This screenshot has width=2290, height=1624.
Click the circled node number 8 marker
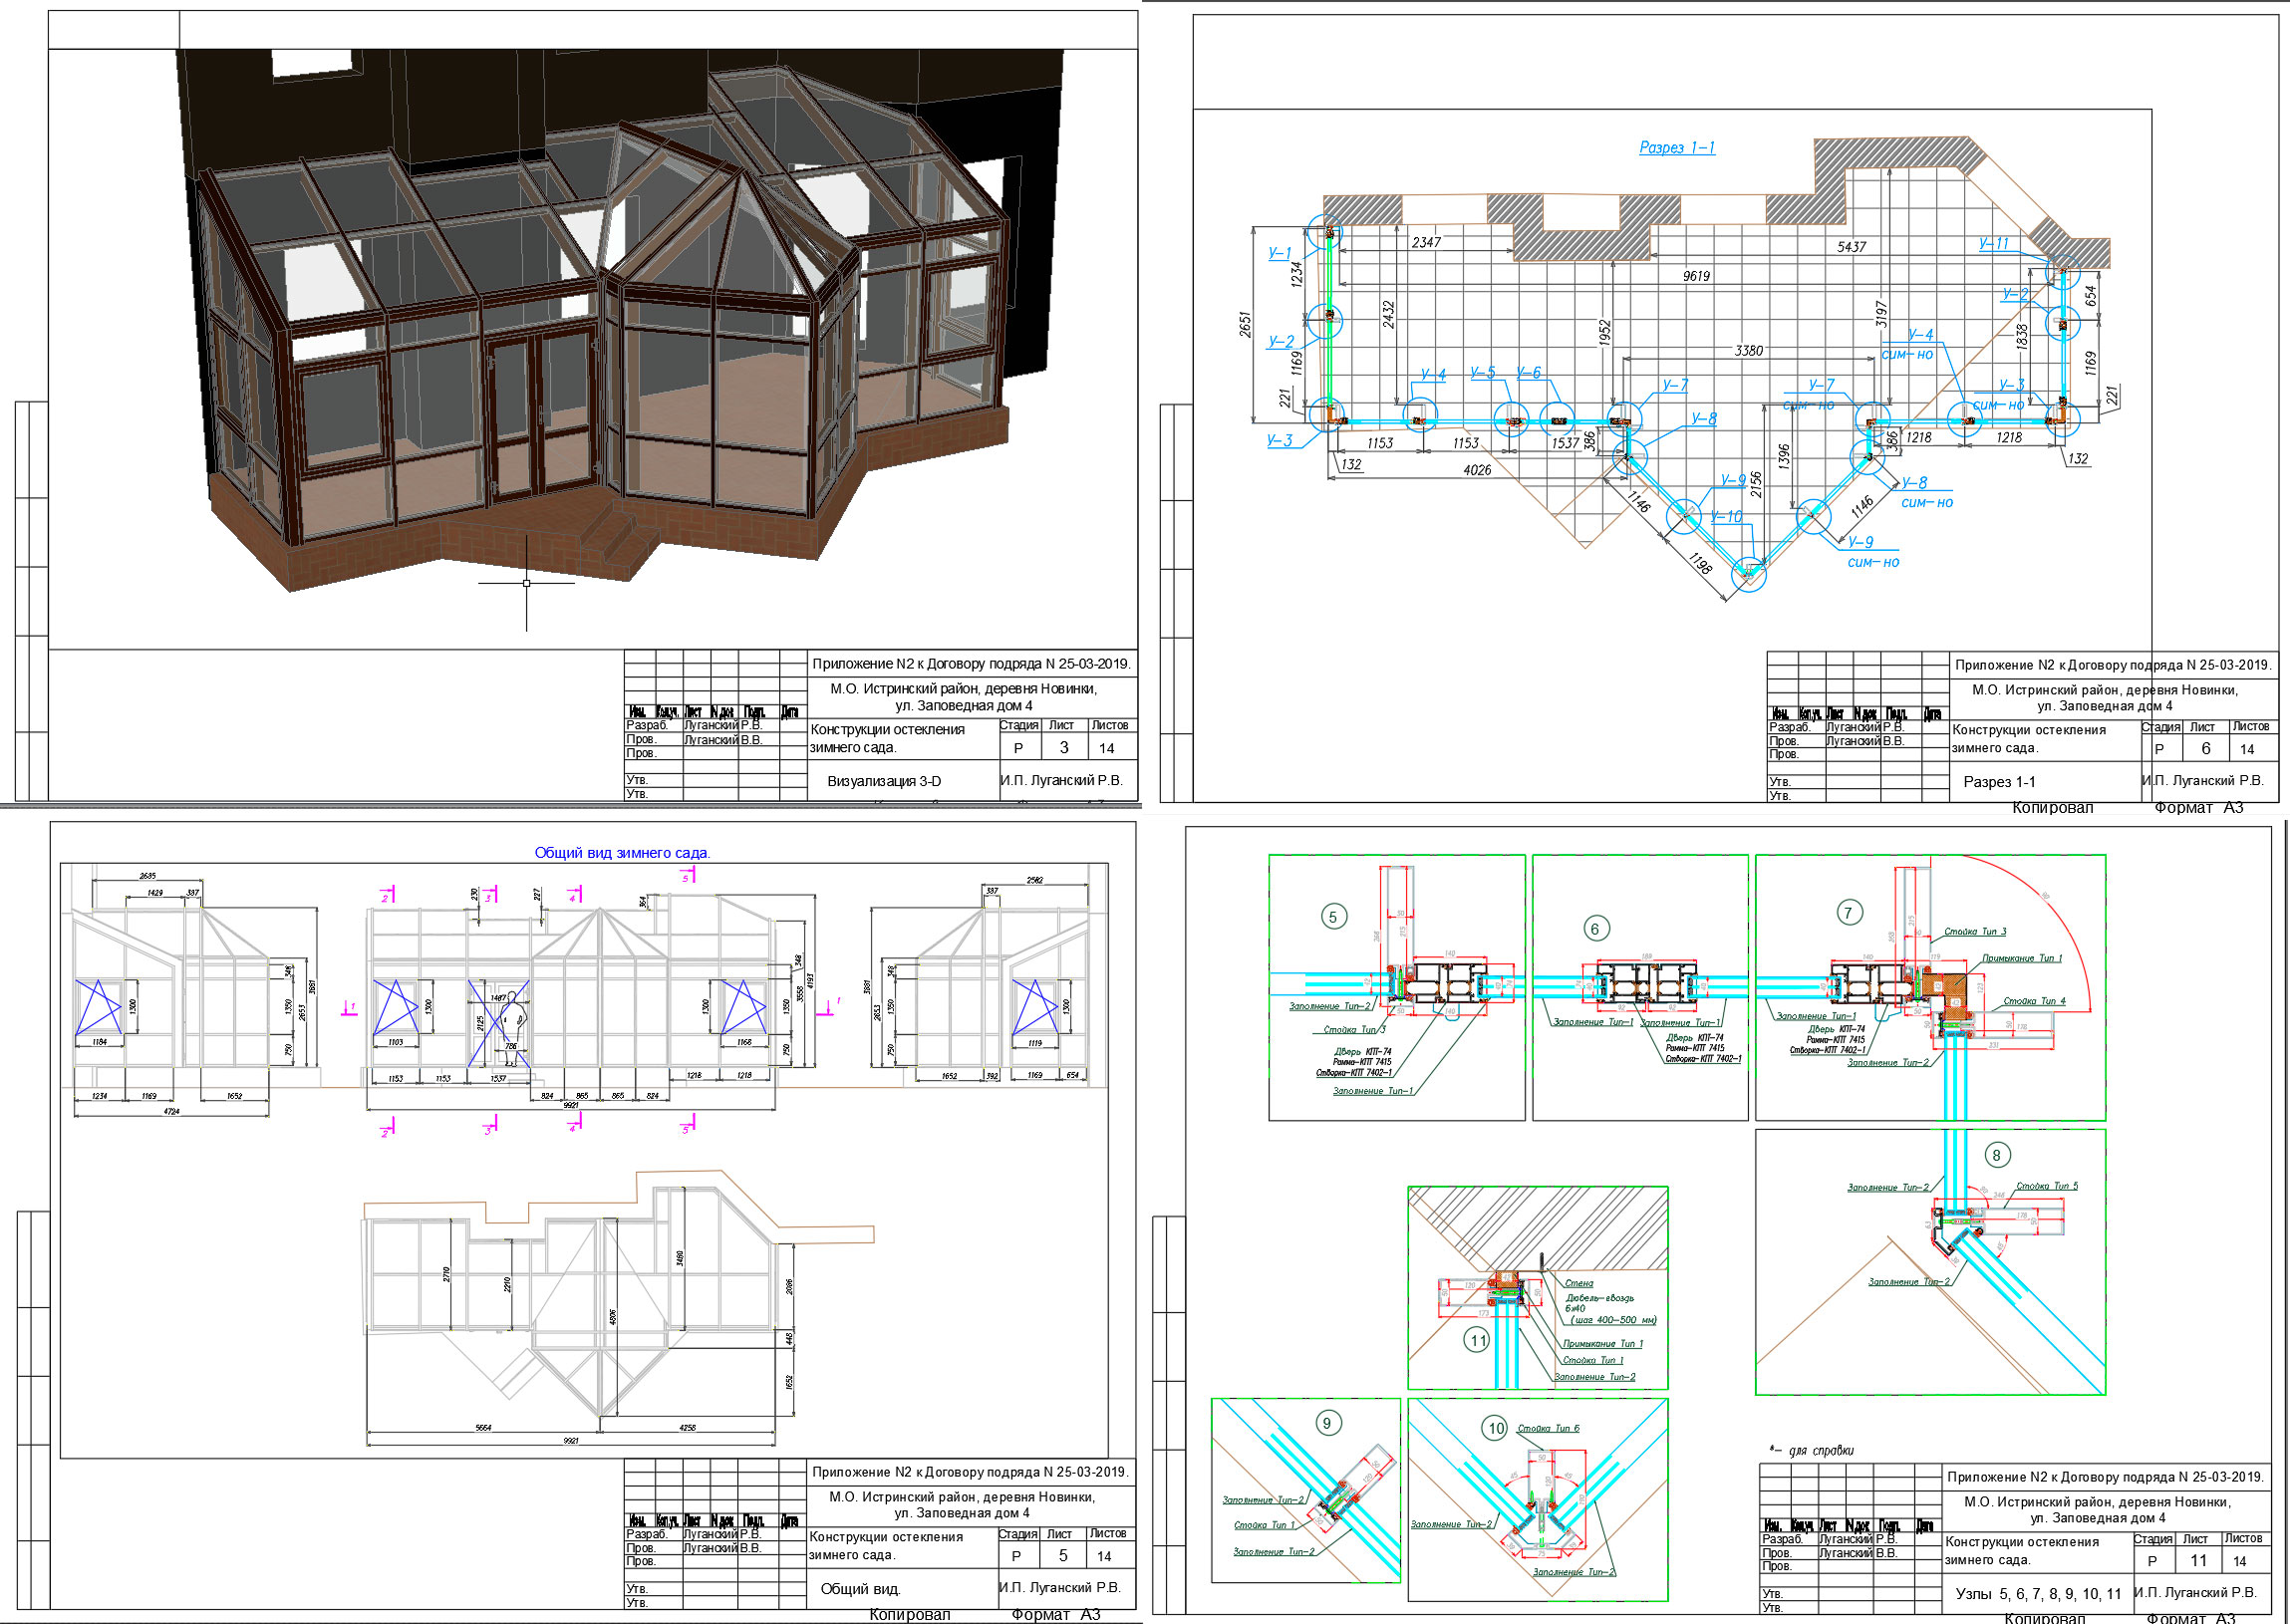(1996, 1155)
